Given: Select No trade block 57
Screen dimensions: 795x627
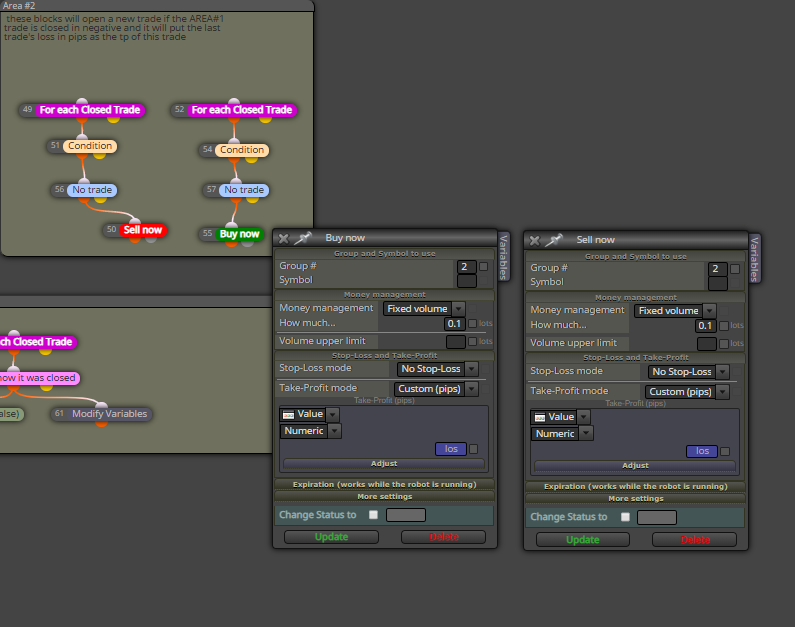Looking at the screenshot, I should [x=236, y=190].
